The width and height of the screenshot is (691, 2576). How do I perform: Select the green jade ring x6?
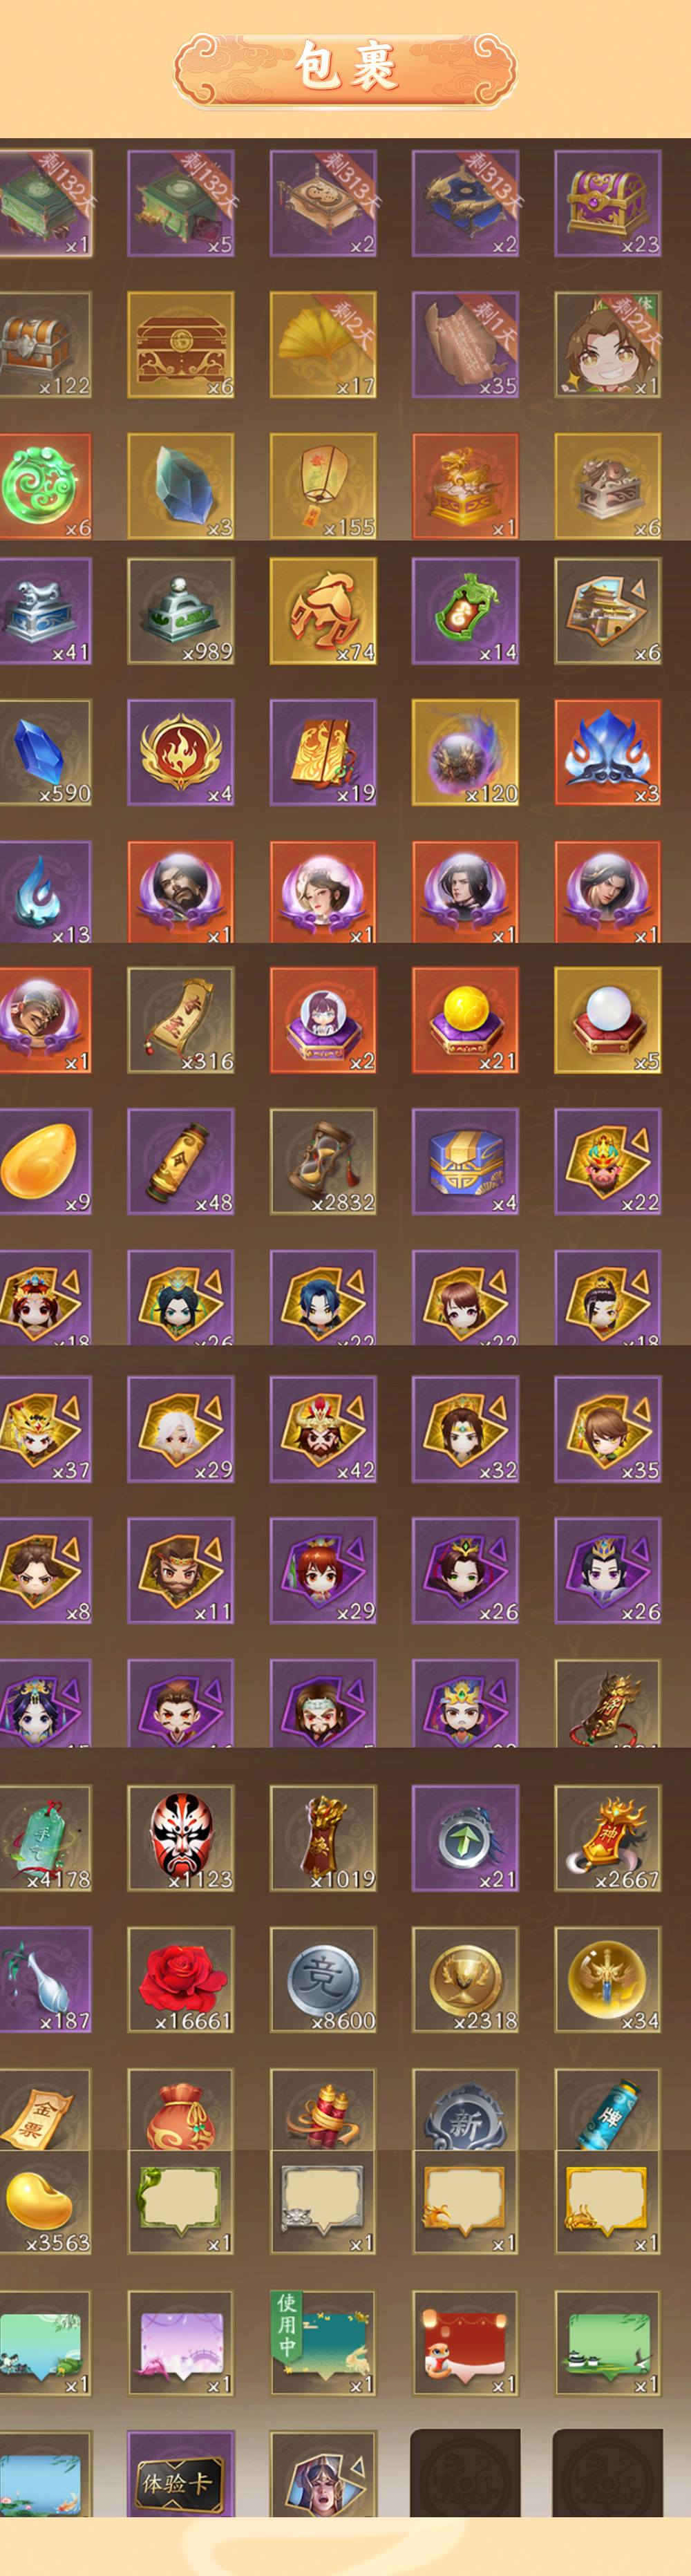[44, 486]
